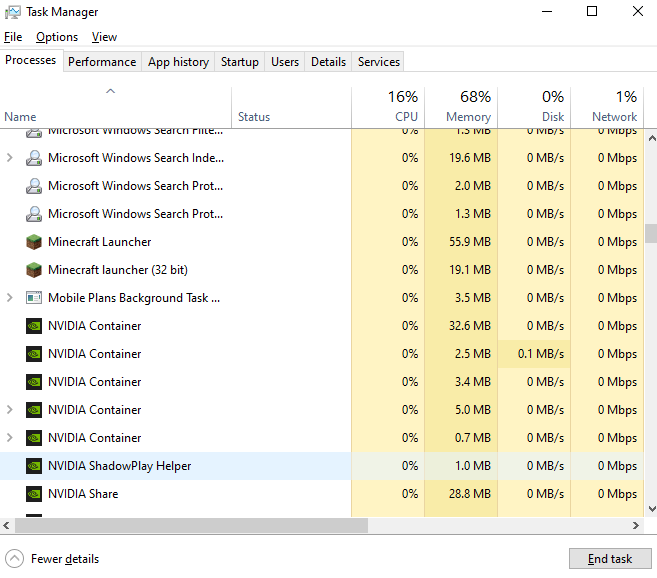Switch to the Startup tab
Screen dimensions: 657x578
pos(239,62)
